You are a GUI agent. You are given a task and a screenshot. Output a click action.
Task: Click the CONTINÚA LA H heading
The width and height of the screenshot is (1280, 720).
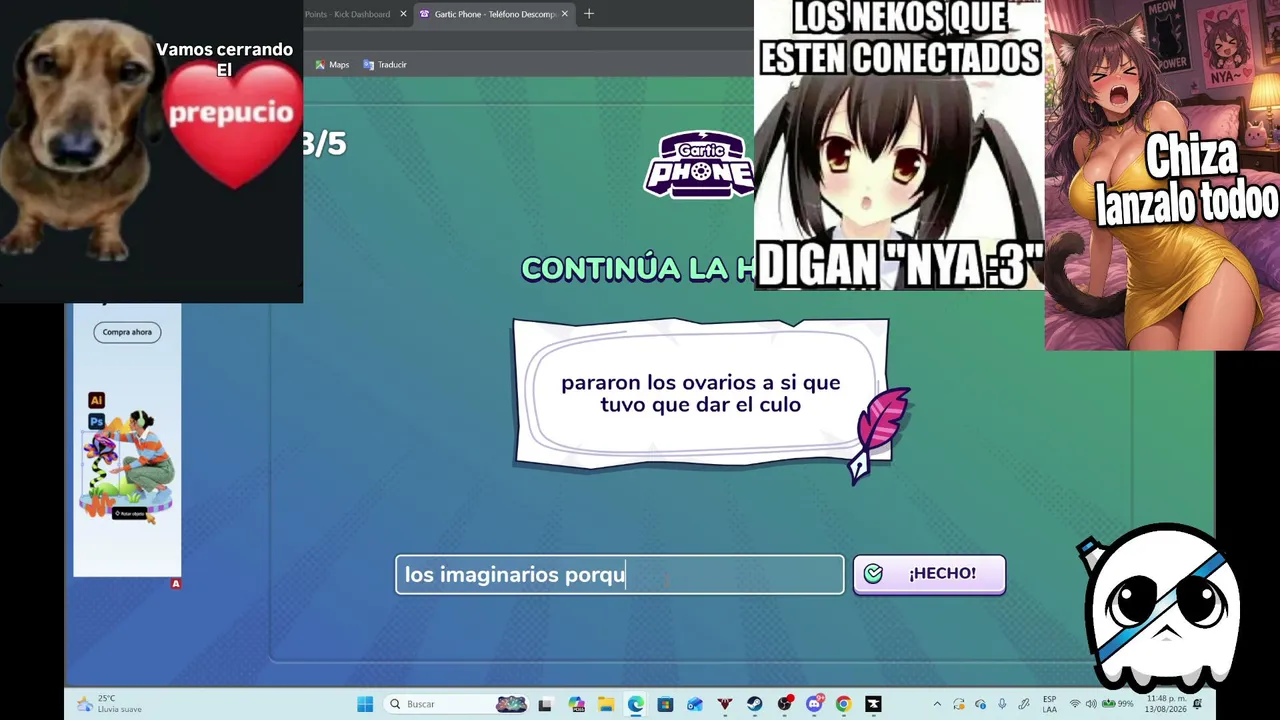click(638, 268)
